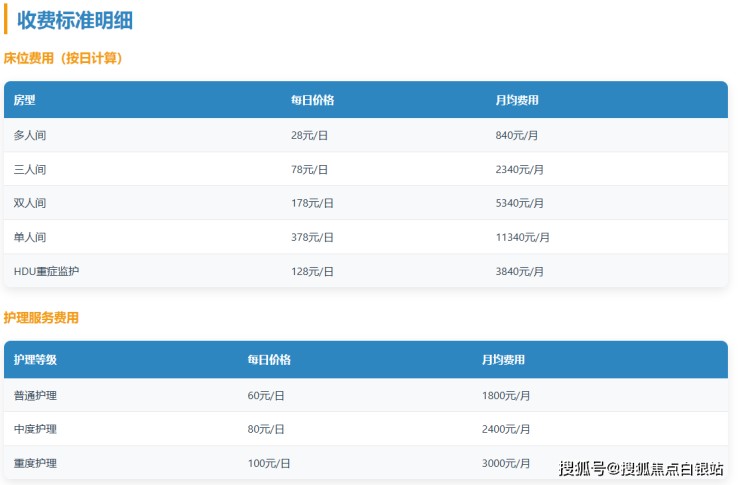This screenshot has width=740, height=485.
Task: Click the 护理等级 column header
Action: 35,360
